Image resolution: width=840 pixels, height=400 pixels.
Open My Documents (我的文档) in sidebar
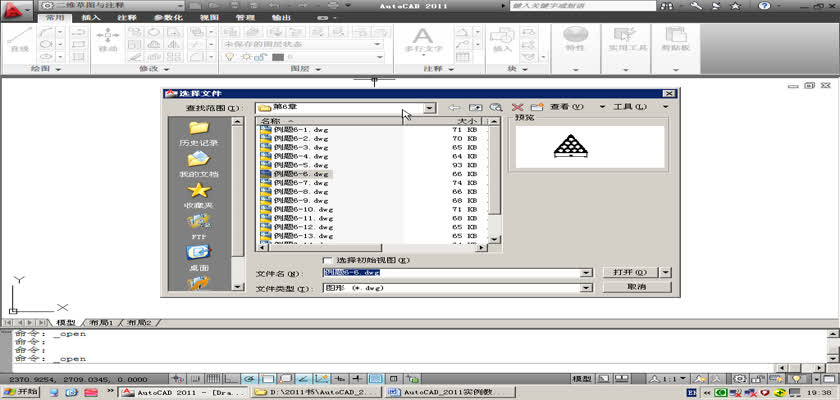pyautogui.click(x=199, y=160)
